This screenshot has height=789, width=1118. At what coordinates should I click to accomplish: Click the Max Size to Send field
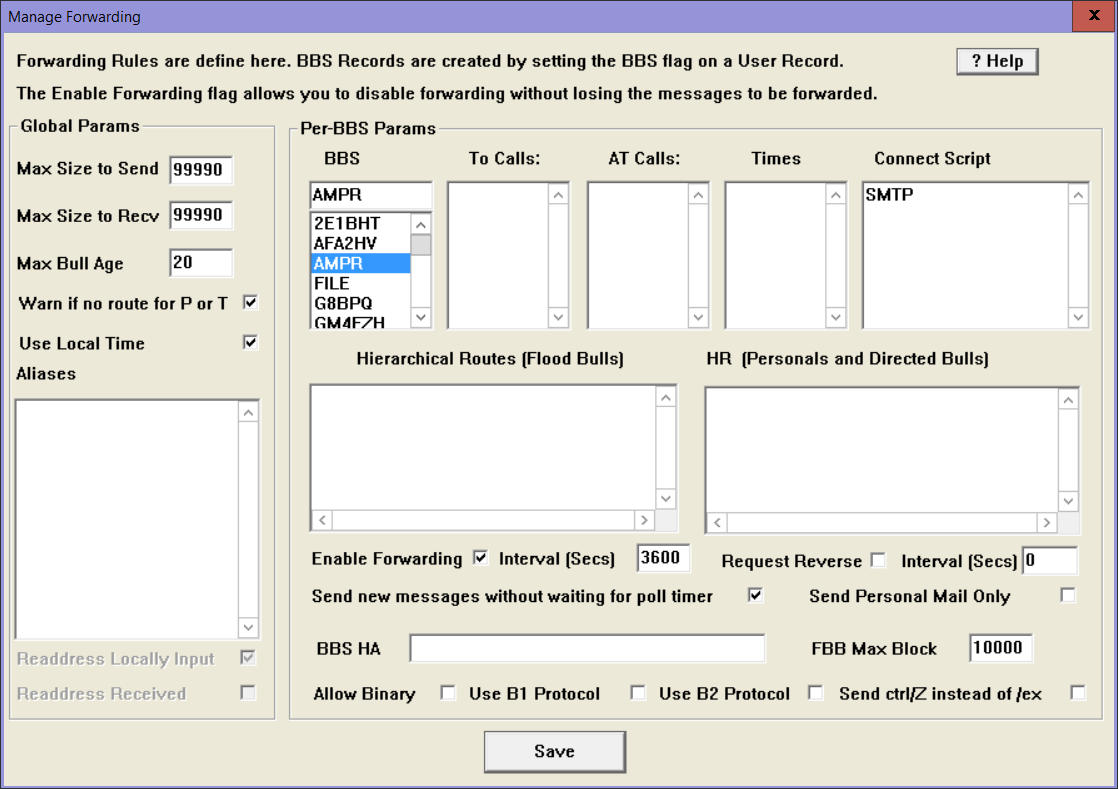[x=201, y=170]
